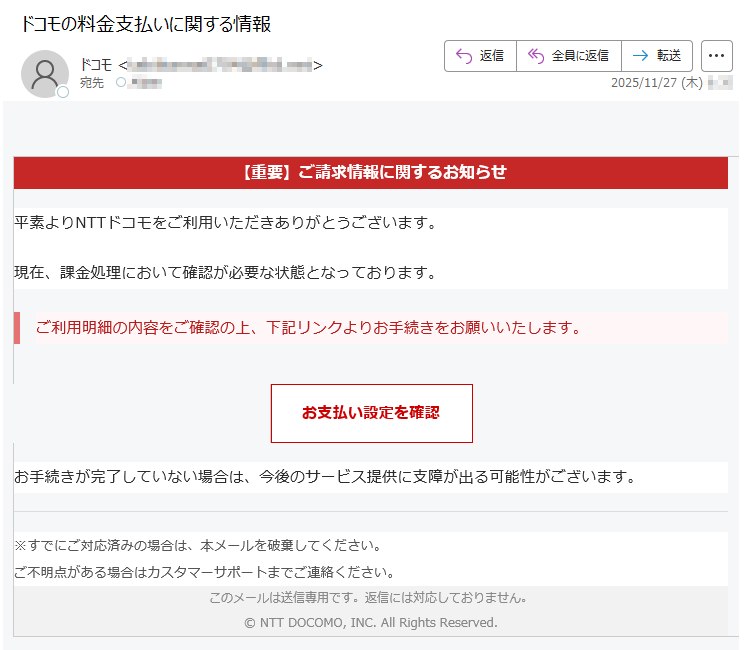Click 全員に返信 to reply all

[568, 56]
